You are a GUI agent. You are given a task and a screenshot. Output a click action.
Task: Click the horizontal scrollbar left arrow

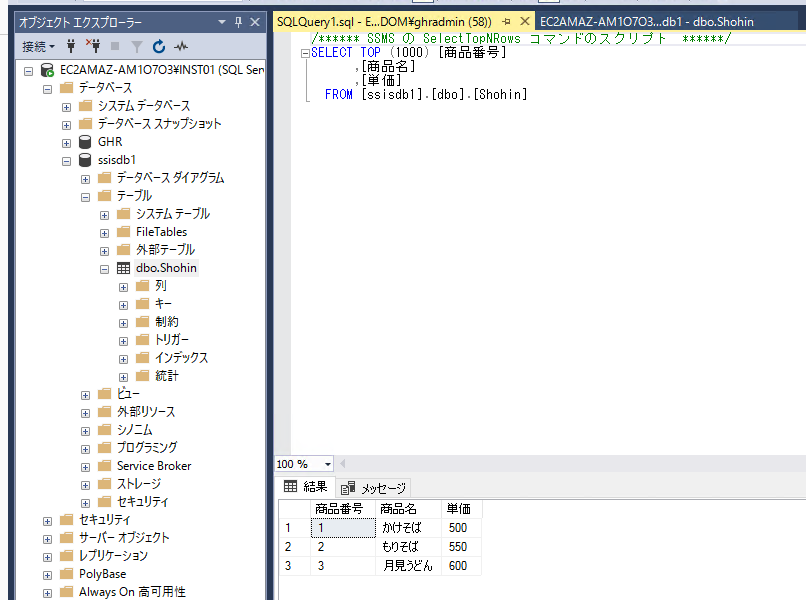[x=342, y=464]
